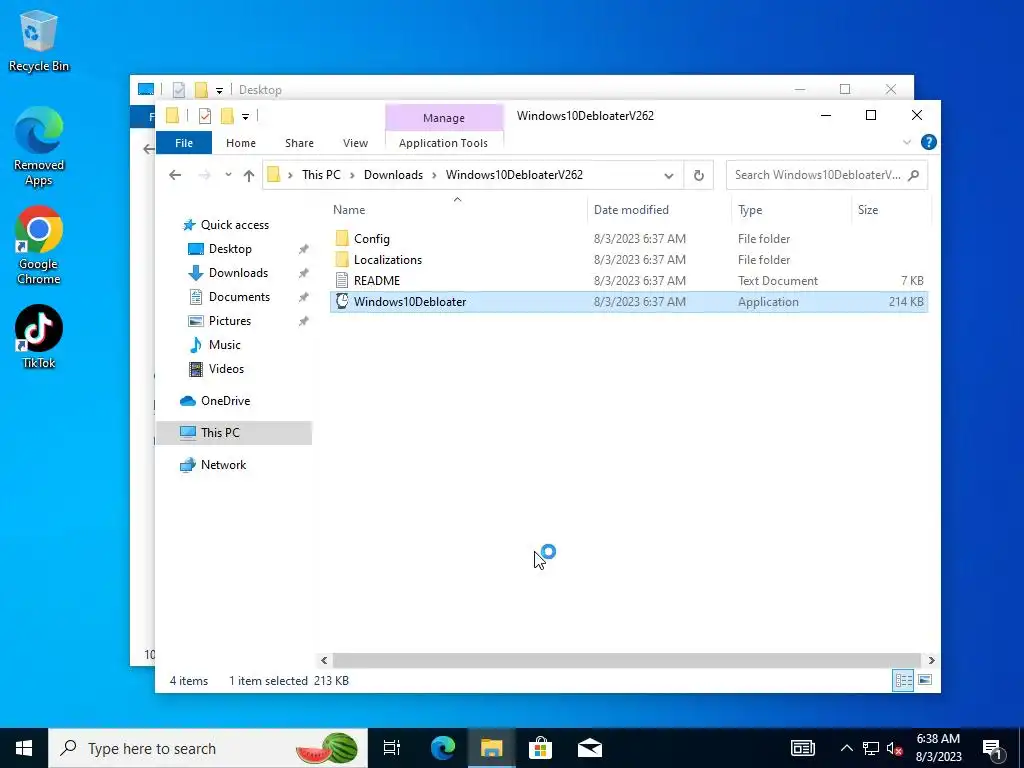1024x768 pixels.
Task: Launch Google Chrome from the desktop
Action: pyautogui.click(x=39, y=244)
